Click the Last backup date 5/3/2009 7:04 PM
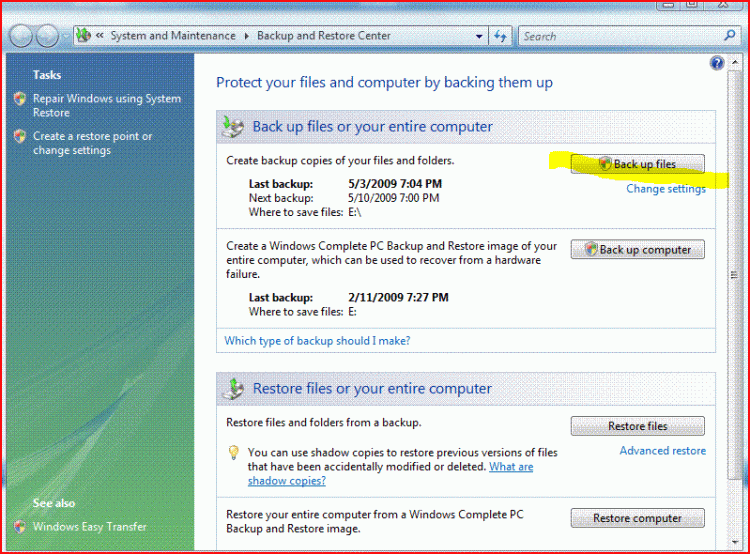750x554 pixels. pyautogui.click(x=395, y=184)
